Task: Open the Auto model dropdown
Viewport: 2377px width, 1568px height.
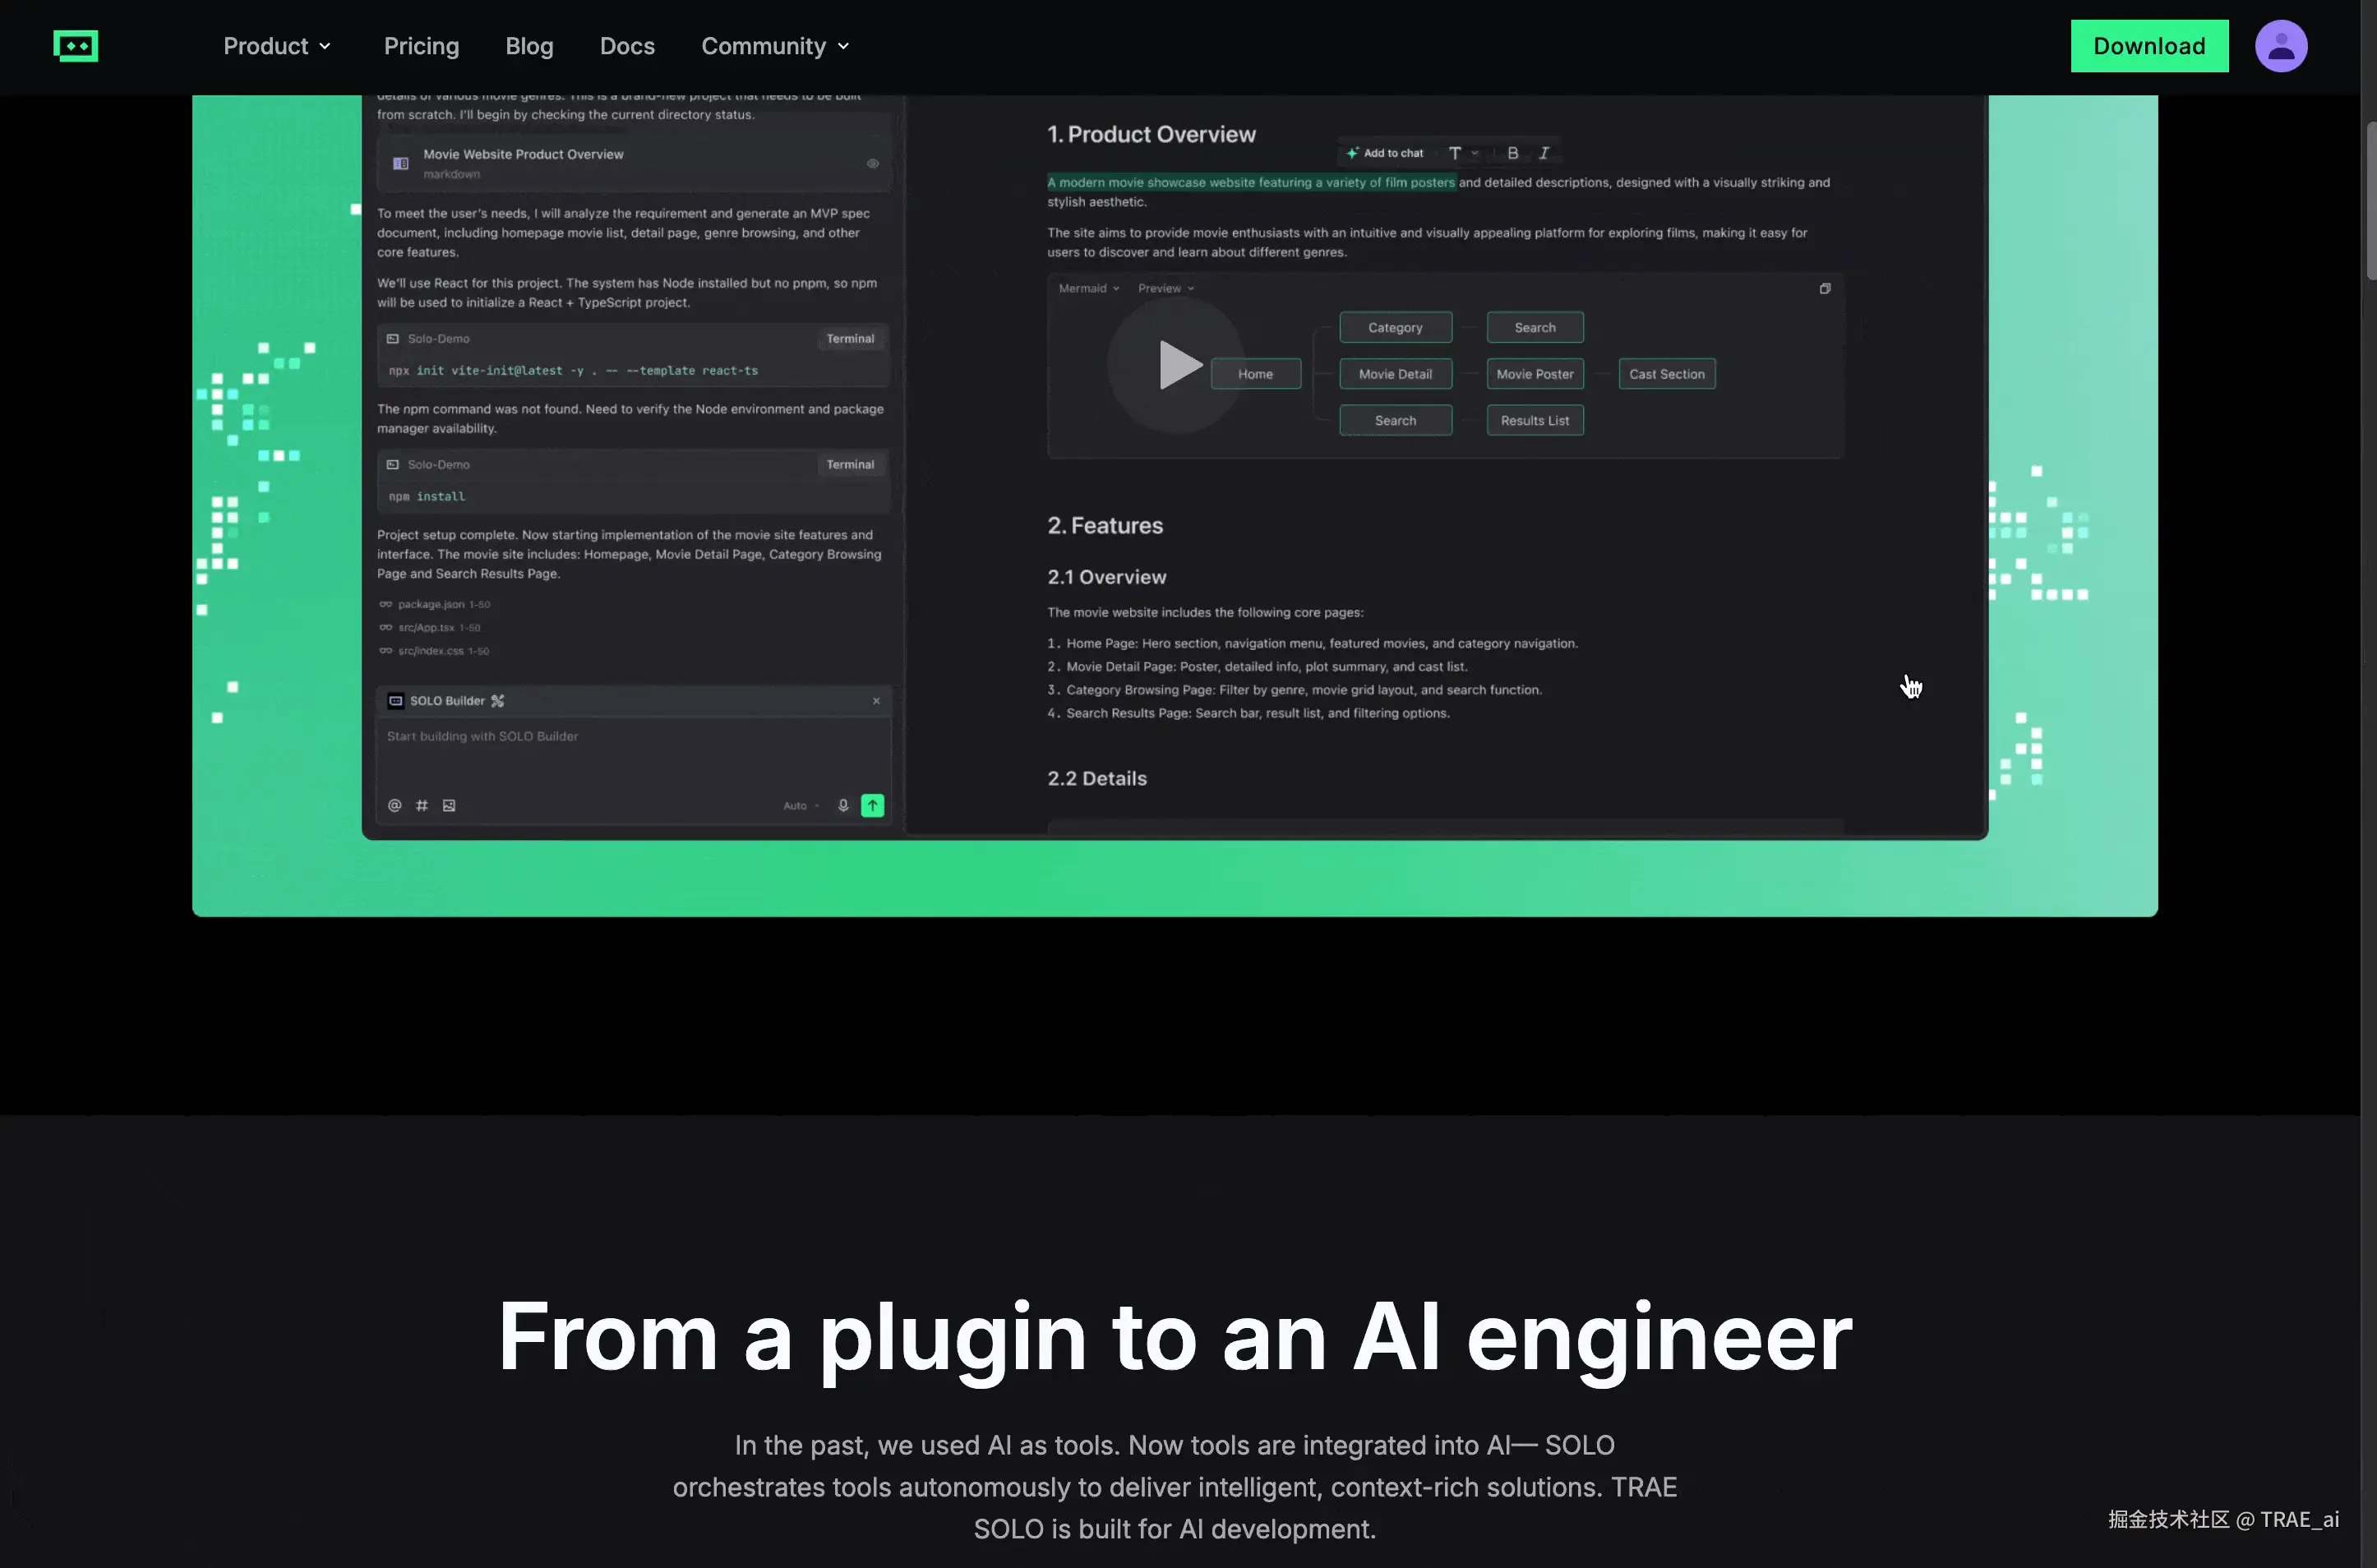Action: [x=801, y=806]
